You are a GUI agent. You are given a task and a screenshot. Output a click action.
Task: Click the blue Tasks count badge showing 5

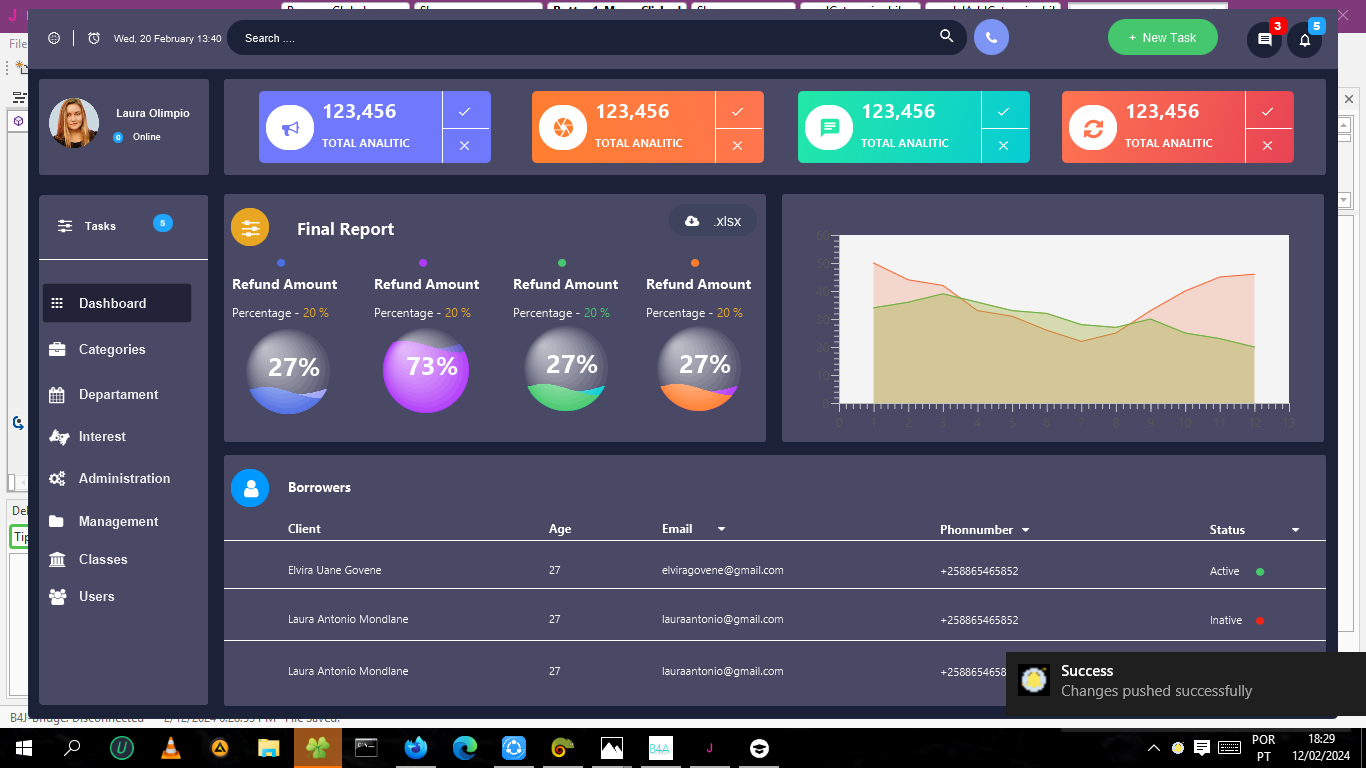click(x=163, y=223)
